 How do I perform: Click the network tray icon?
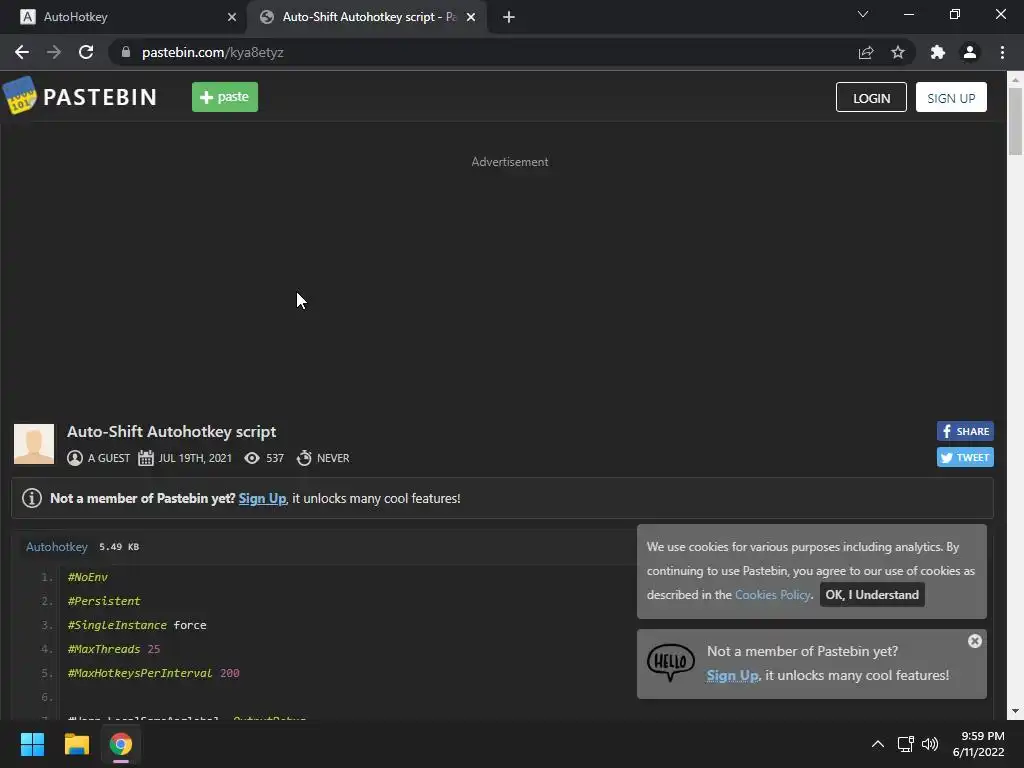point(905,744)
